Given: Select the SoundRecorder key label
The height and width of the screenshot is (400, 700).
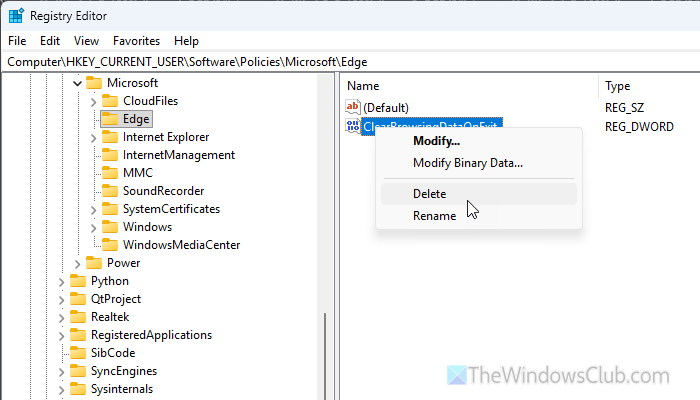Looking at the screenshot, I should pos(163,191).
